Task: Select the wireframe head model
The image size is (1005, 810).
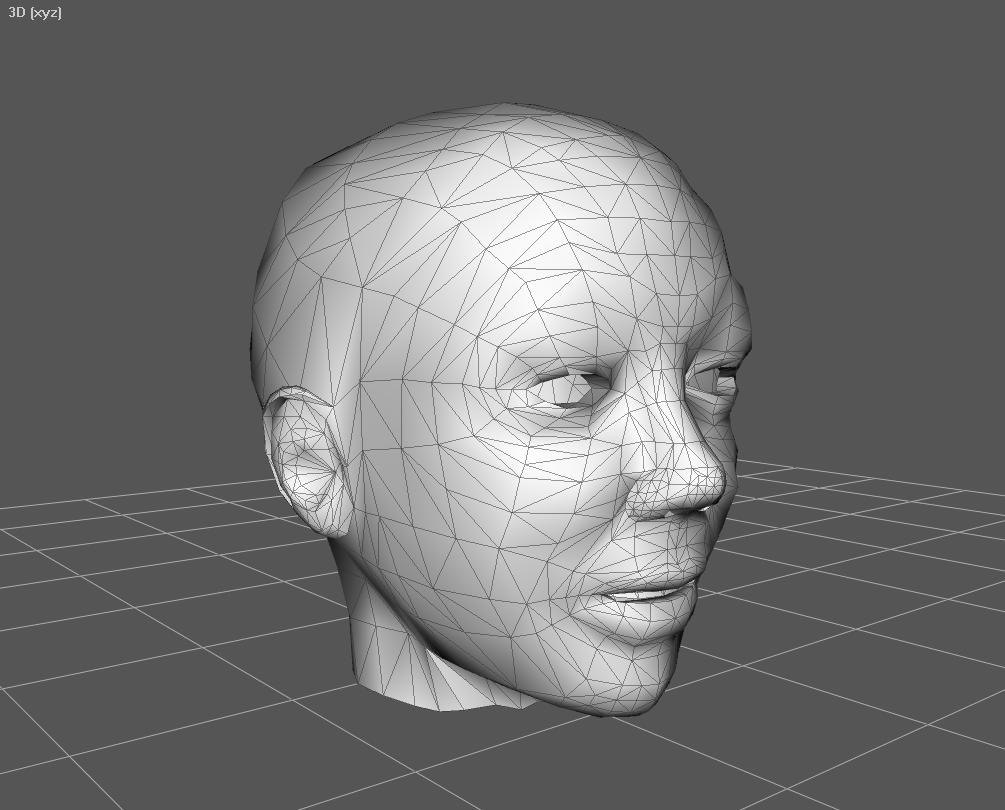Action: coord(500,410)
